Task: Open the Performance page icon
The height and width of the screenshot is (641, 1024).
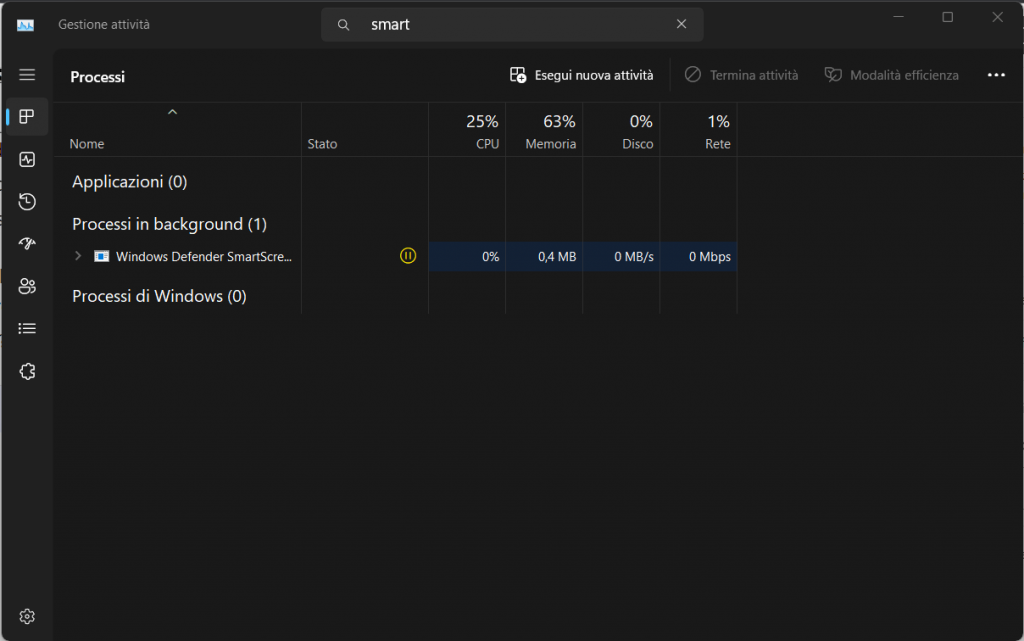Action: (27, 160)
